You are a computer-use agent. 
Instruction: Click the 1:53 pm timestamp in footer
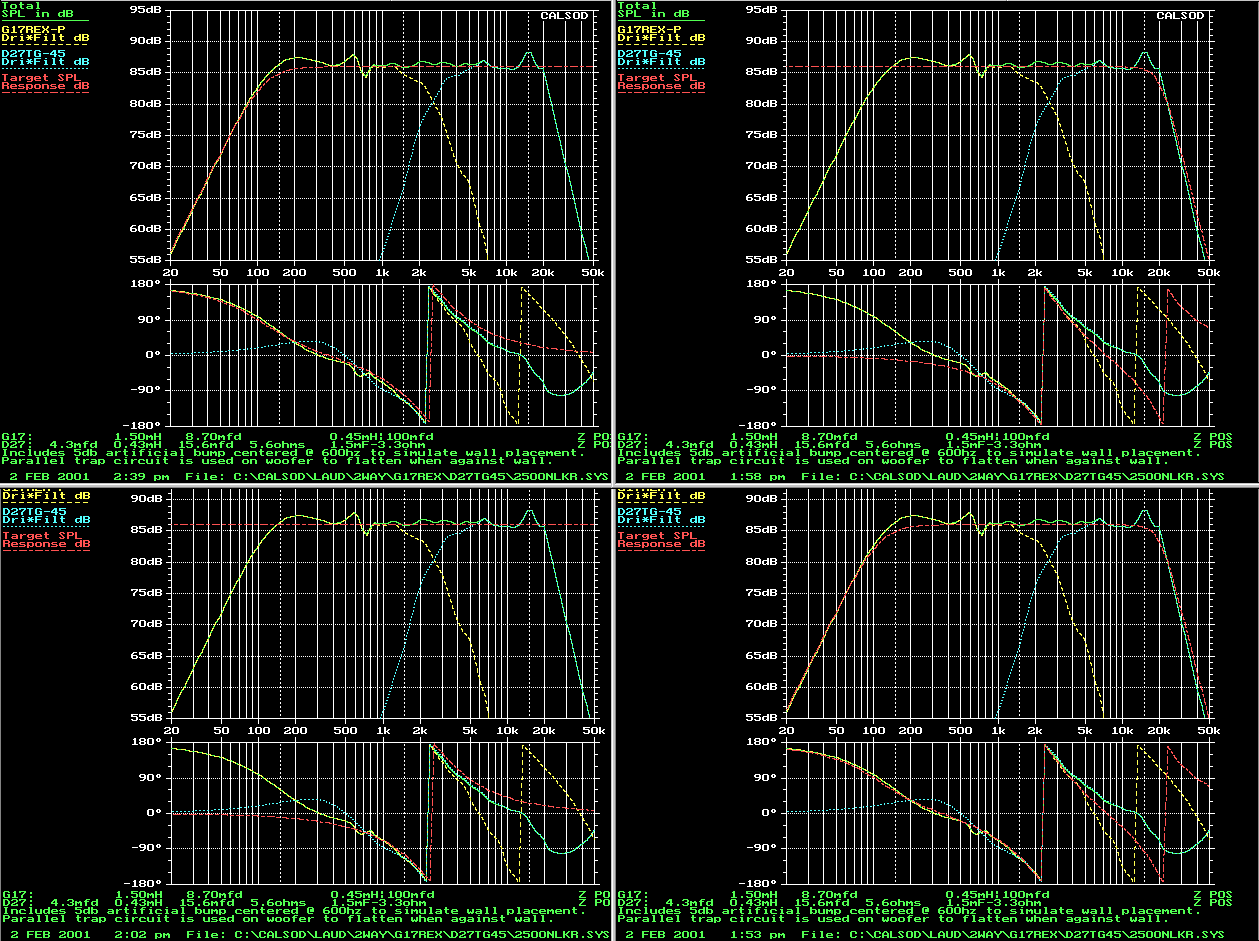click(x=746, y=935)
